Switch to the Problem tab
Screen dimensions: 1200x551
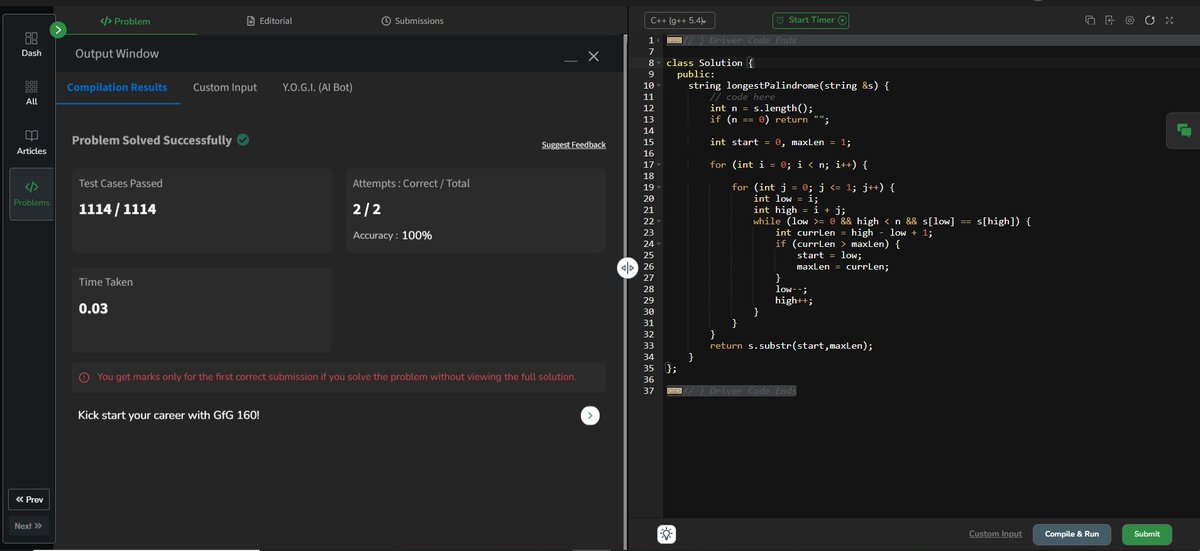[125, 21]
